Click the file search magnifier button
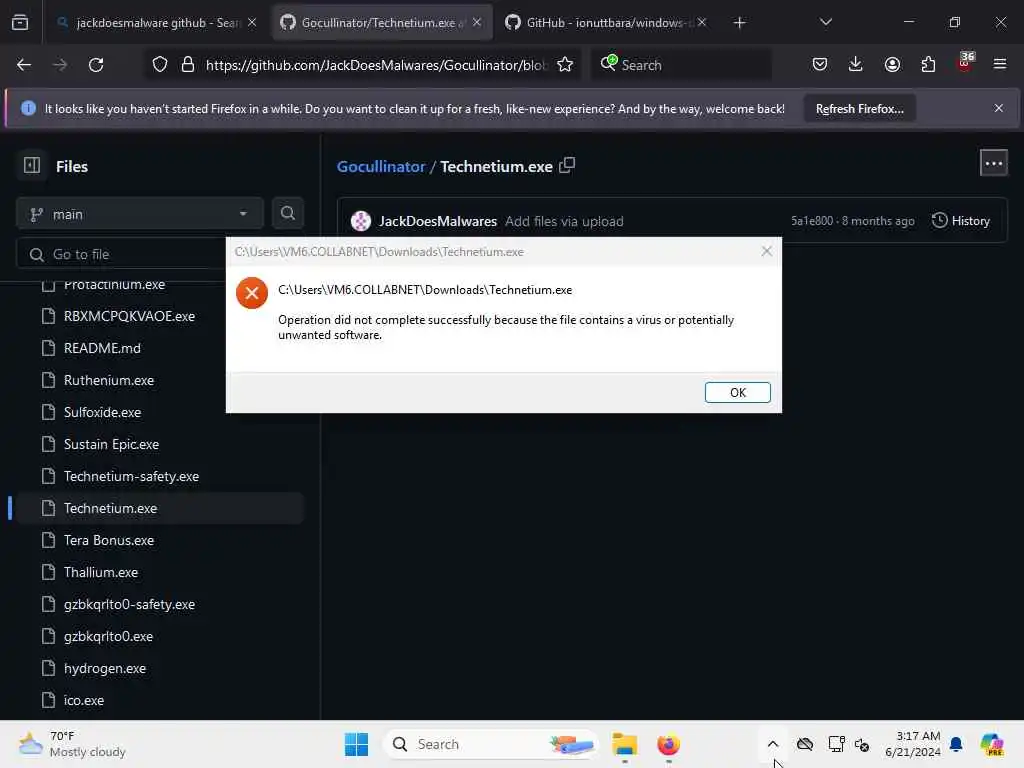 click(287, 214)
